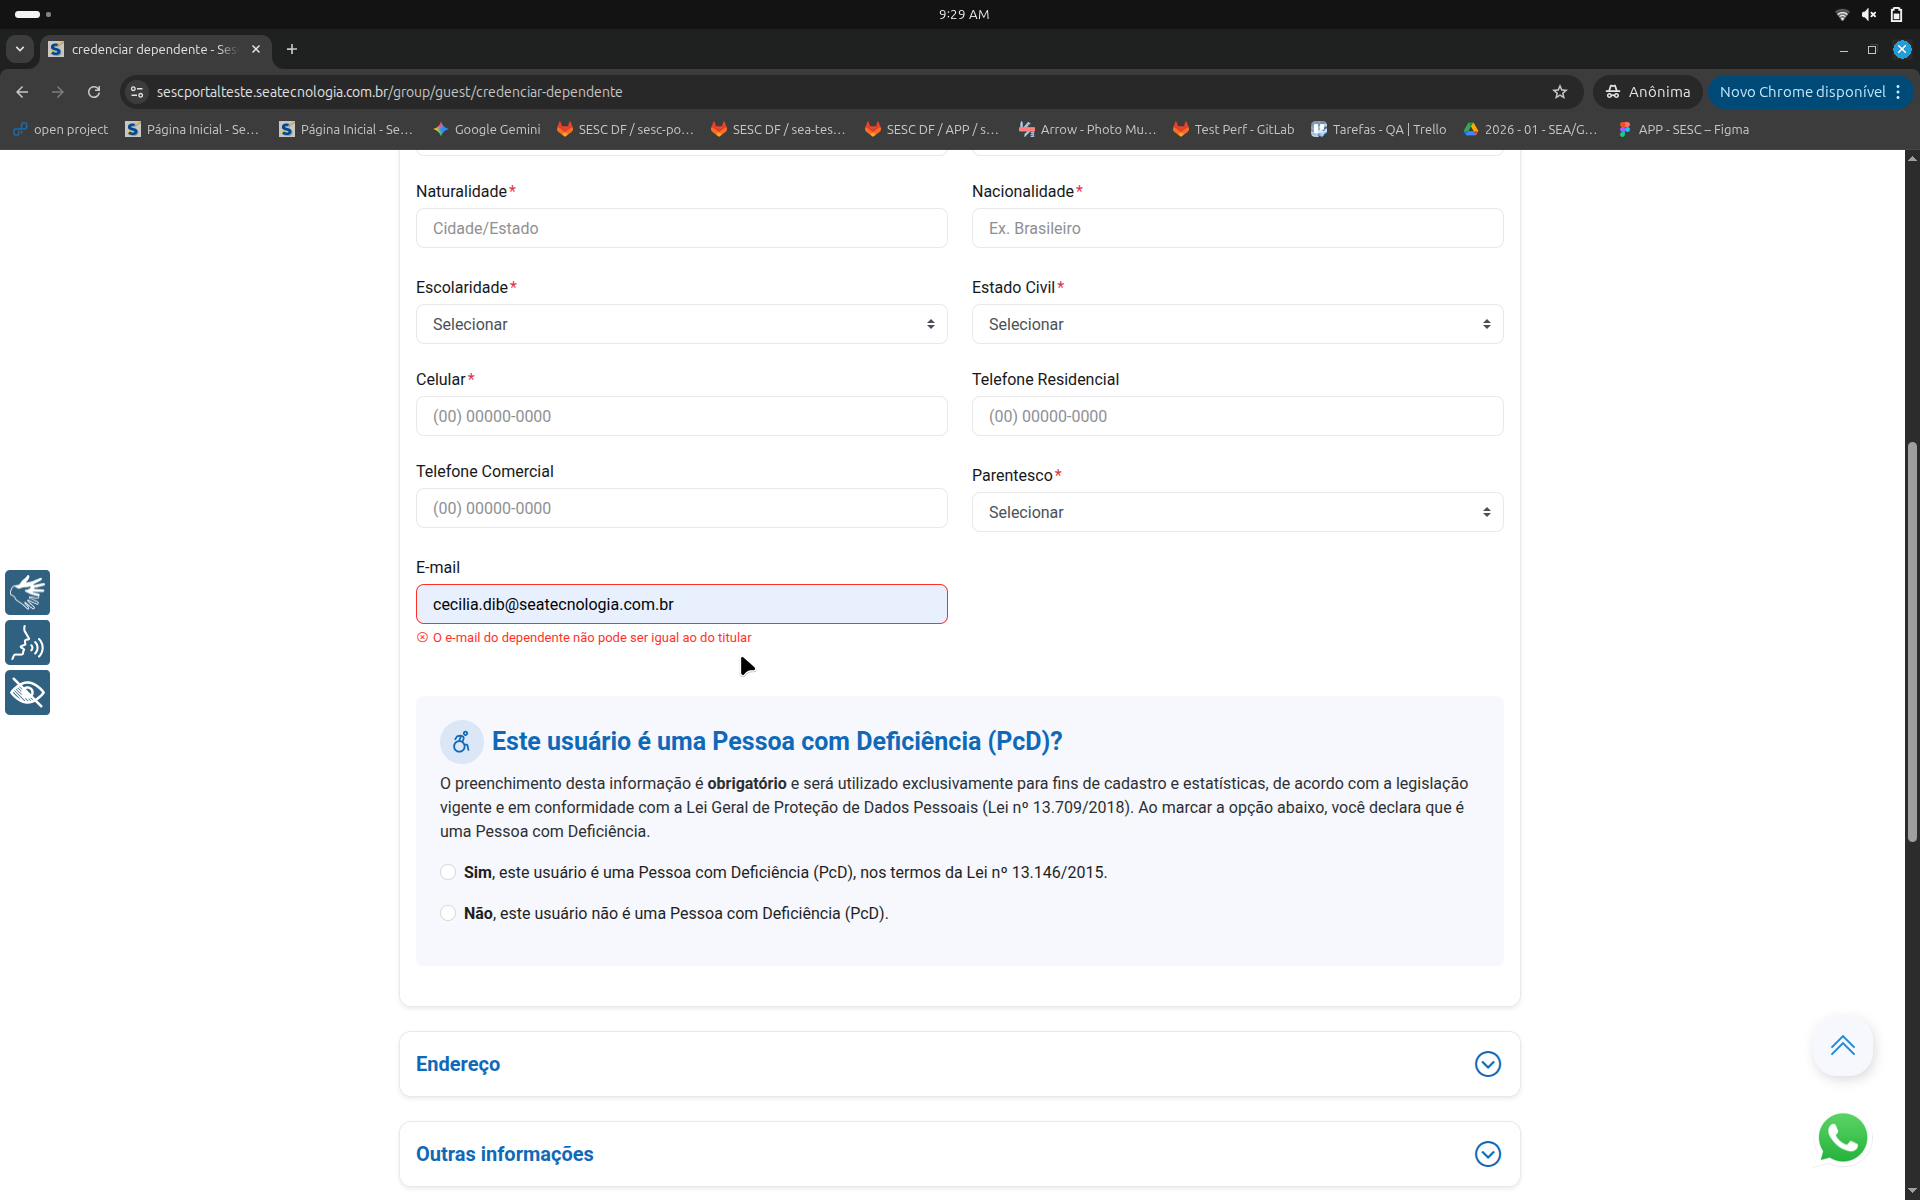
Task: Reload the page with the refresh icon
Action: 94,92
